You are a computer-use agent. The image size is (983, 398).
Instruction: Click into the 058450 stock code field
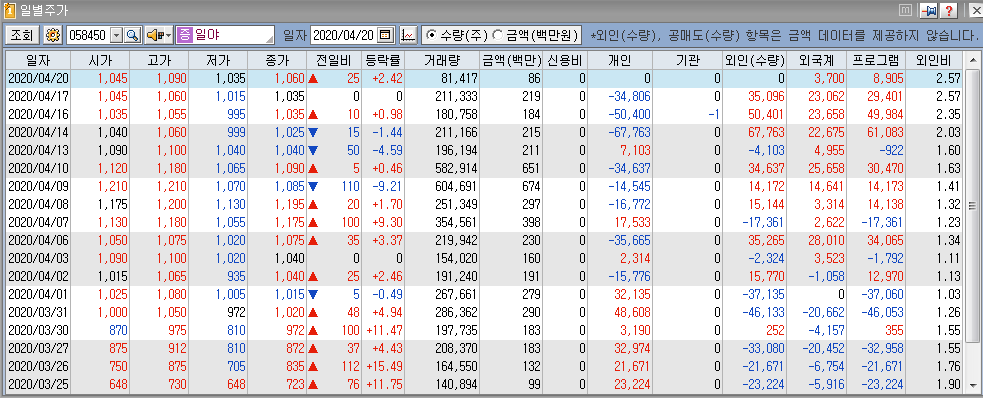(88, 35)
